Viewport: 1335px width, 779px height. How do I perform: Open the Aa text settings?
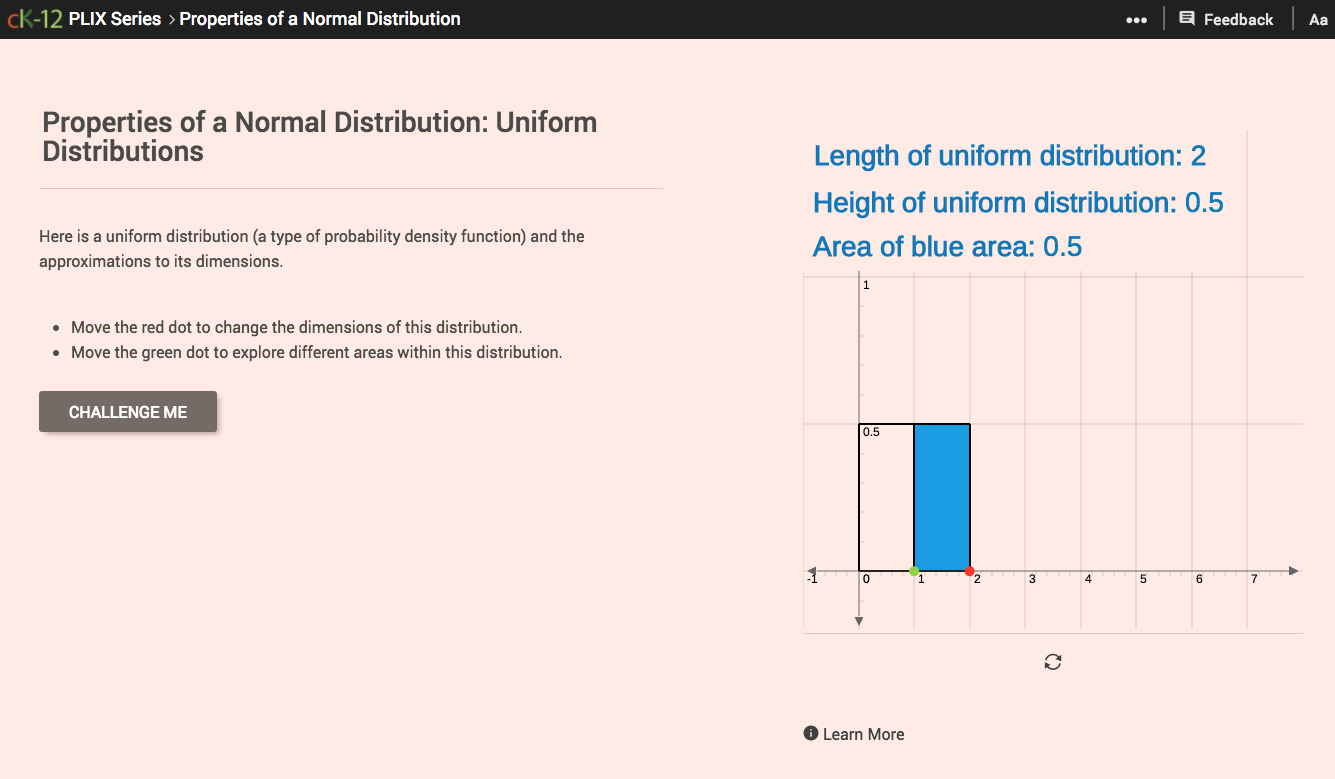[x=1318, y=18]
